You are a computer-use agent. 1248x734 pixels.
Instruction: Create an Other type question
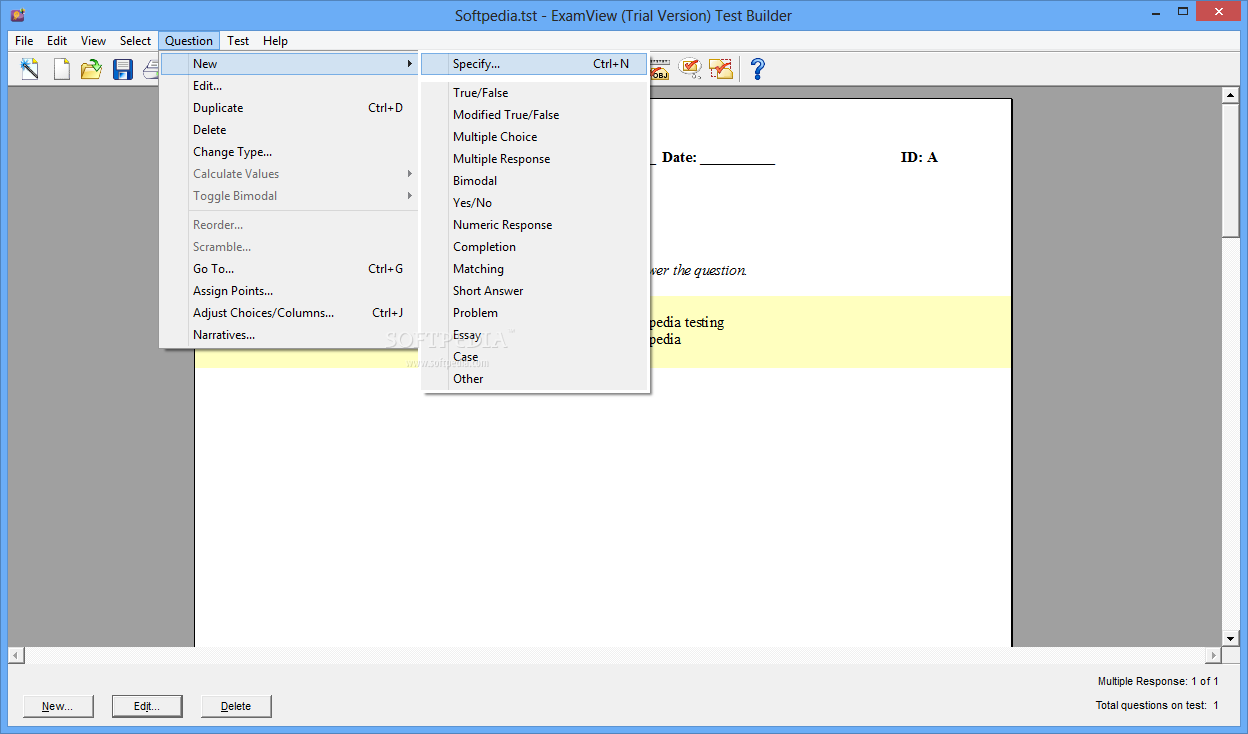535,379
